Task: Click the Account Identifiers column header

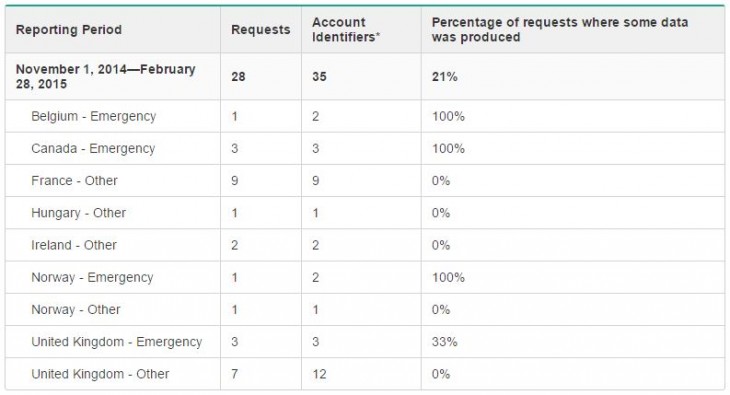Action: (346, 30)
